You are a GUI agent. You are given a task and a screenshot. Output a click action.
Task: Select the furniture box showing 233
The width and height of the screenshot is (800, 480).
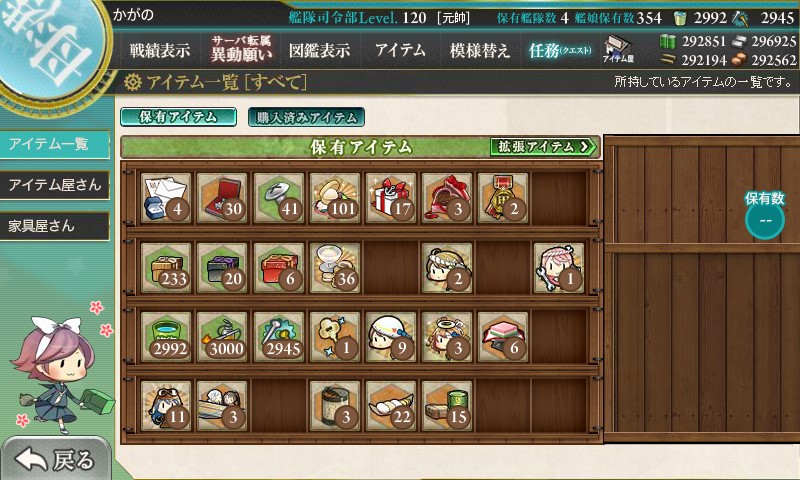pyautogui.click(x=166, y=268)
